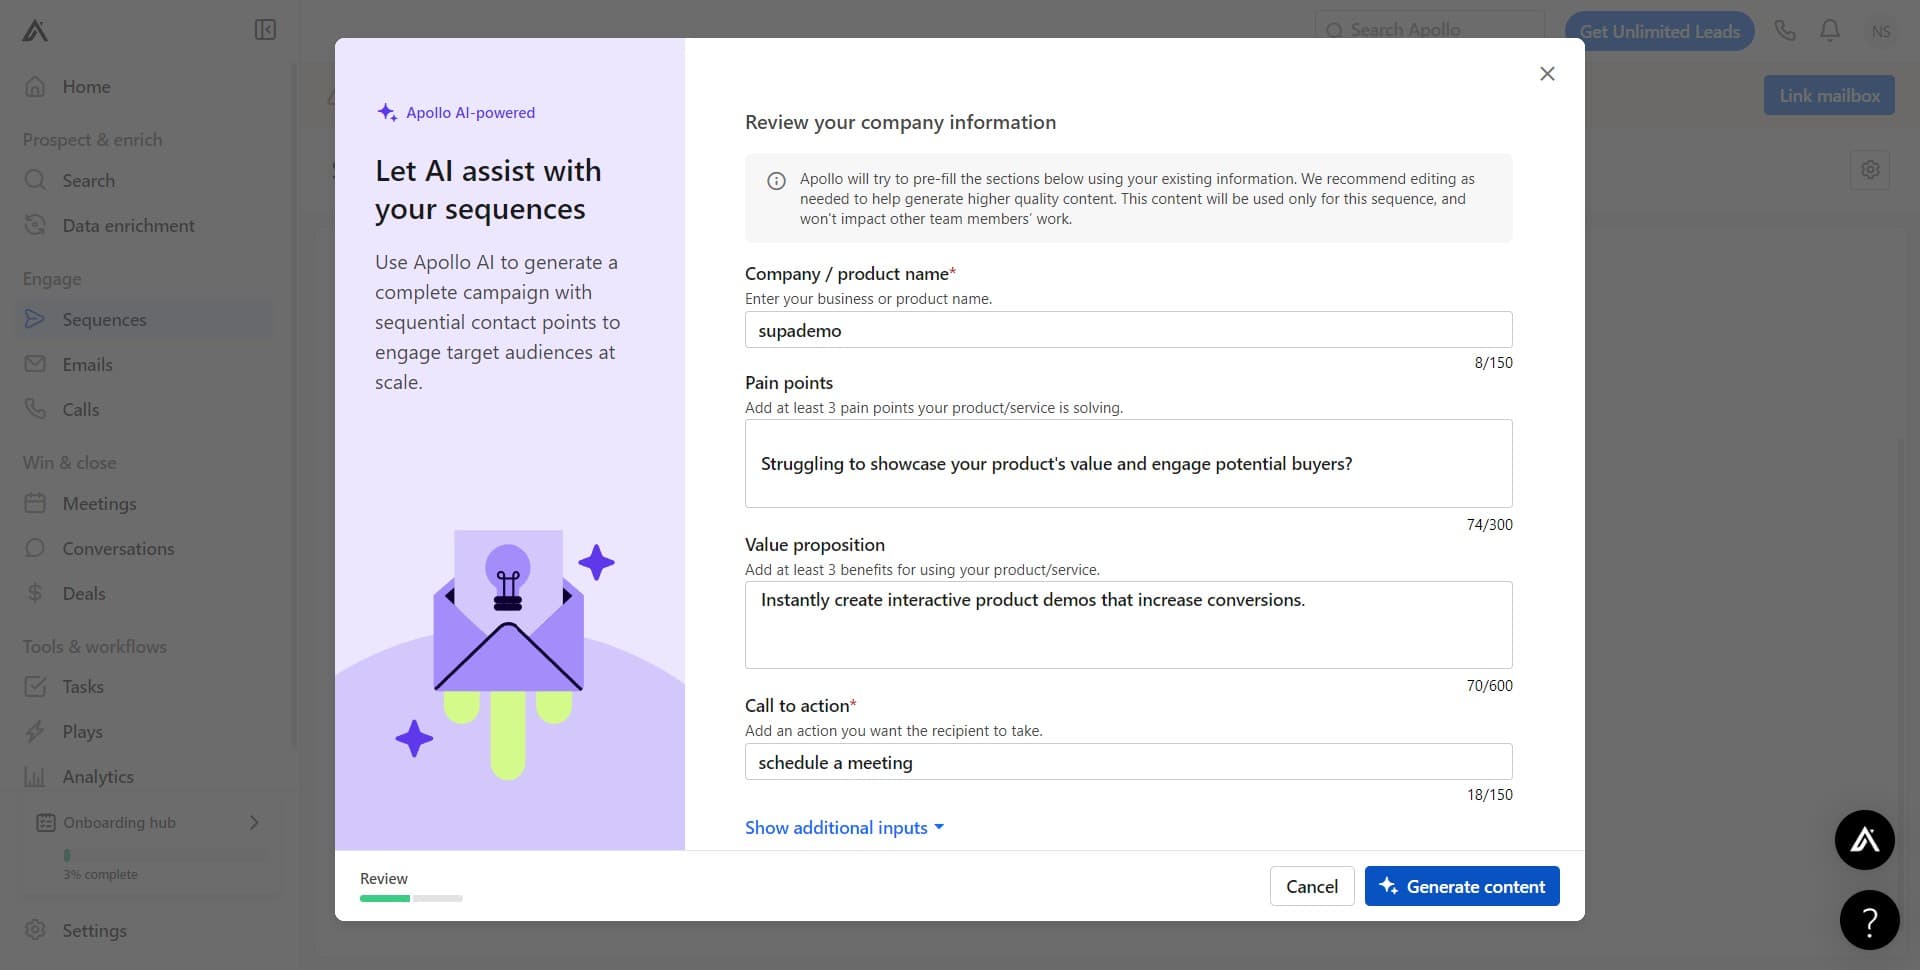Select the Search icon in the sidebar
Viewport: 1920px width, 970px height.
click(x=35, y=180)
